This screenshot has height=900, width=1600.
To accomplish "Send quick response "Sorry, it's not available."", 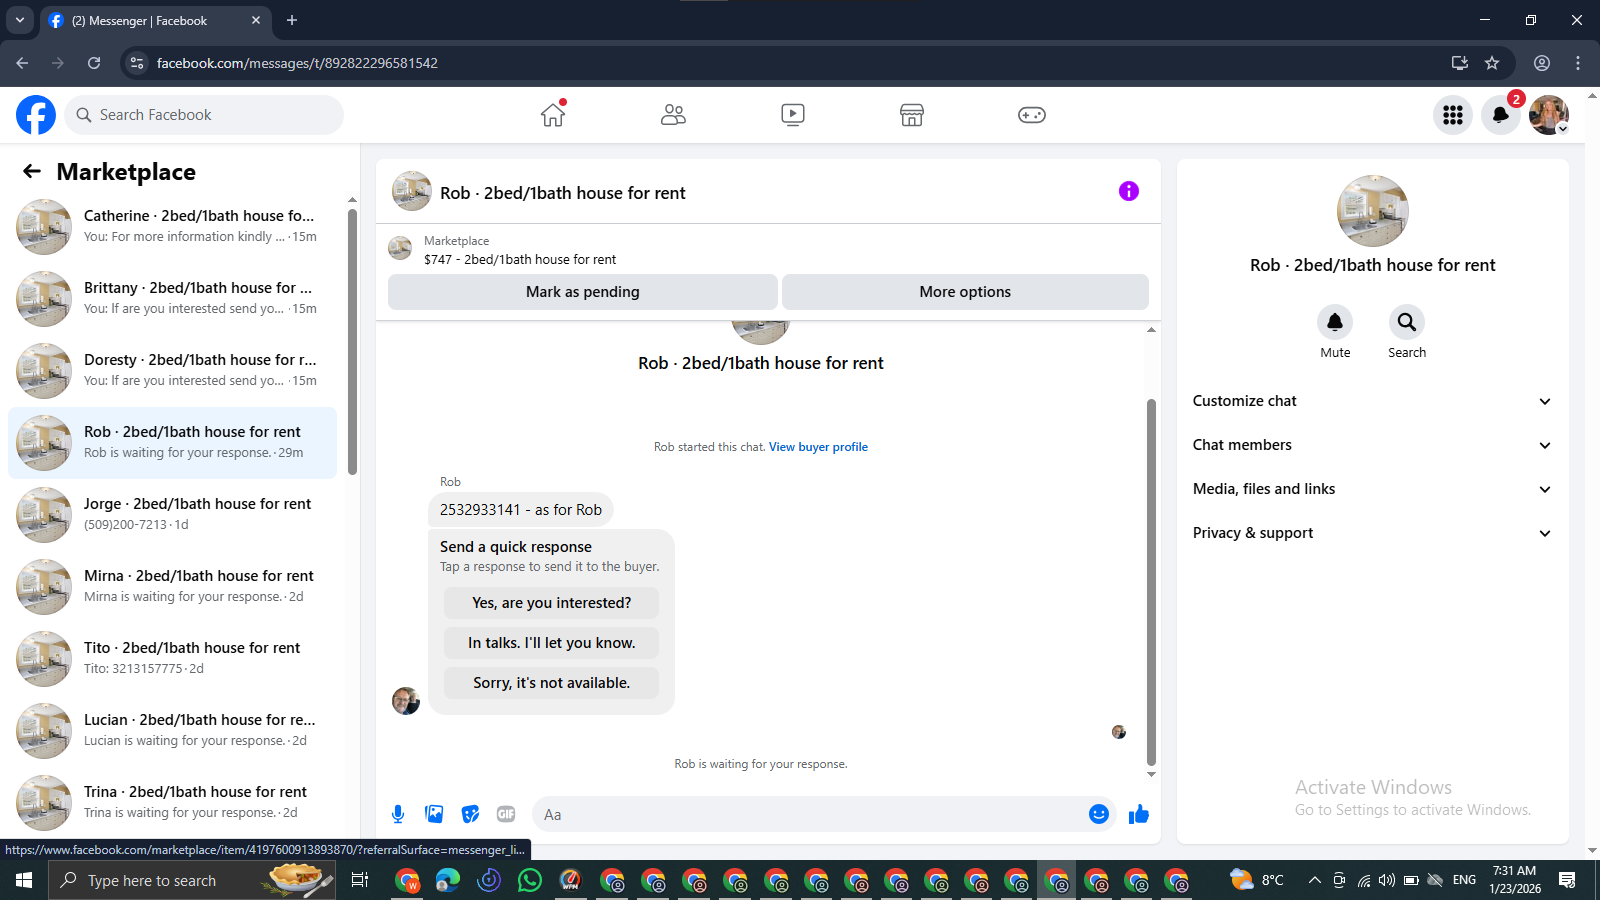I will pyautogui.click(x=551, y=683).
